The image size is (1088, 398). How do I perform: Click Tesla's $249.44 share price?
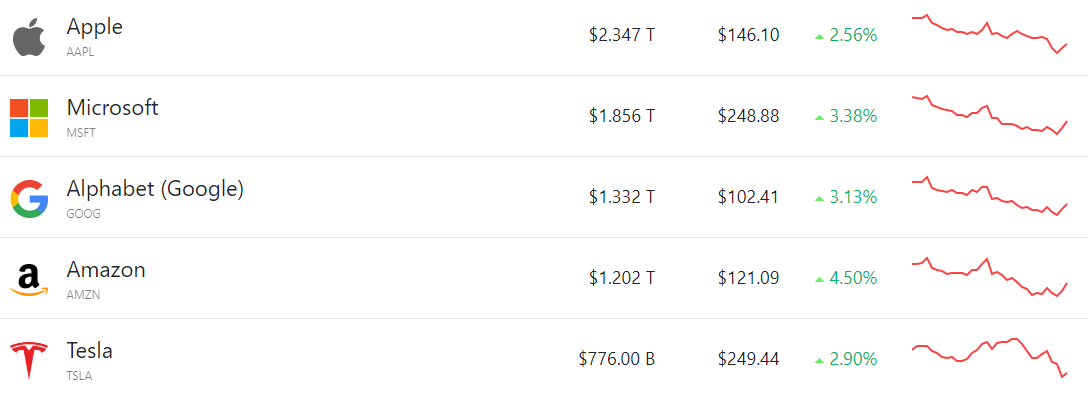(749, 359)
